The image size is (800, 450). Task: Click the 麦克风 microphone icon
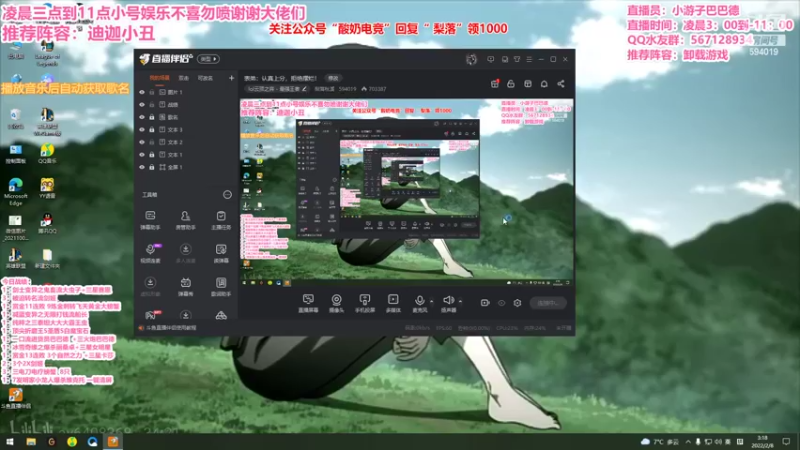coord(419,303)
